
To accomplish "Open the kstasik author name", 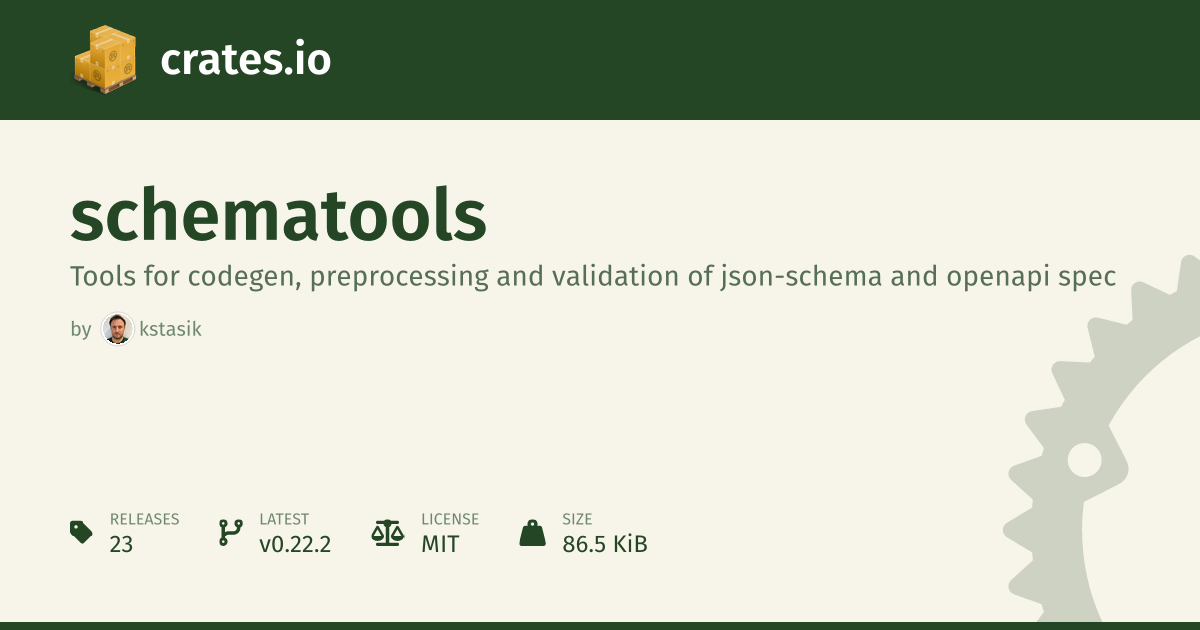I will 171,329.
